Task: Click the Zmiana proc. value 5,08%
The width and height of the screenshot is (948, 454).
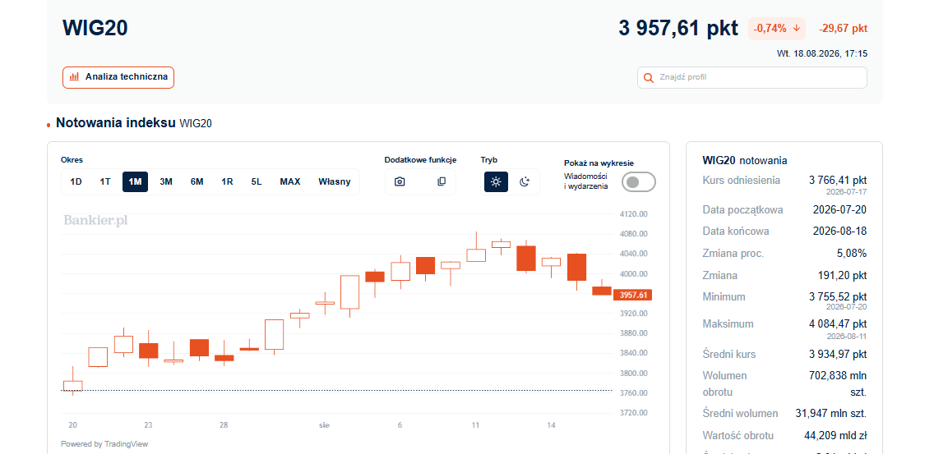Action: tap(852, 253)
